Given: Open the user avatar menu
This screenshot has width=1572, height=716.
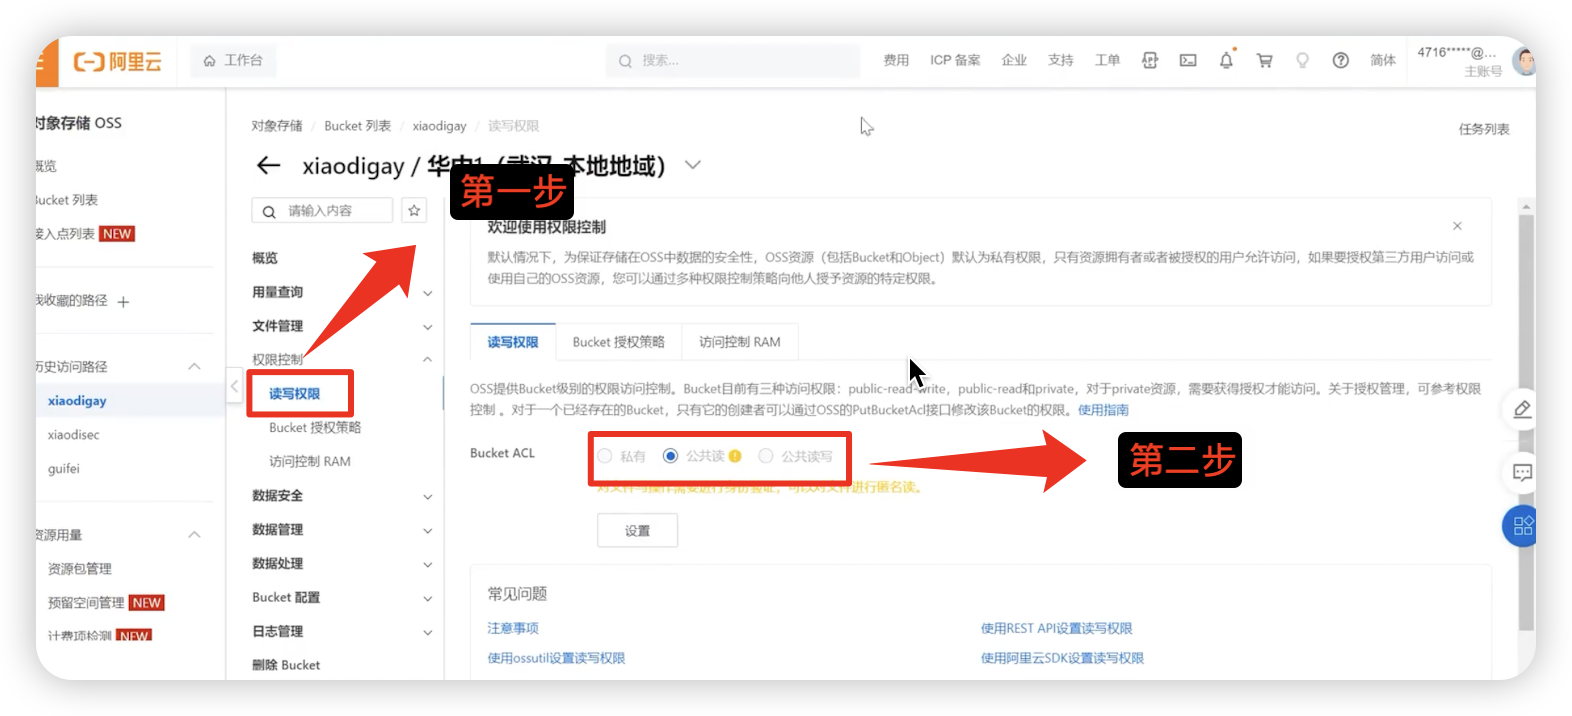Looking at the screenshot, I should click(x=1524, y=61).
